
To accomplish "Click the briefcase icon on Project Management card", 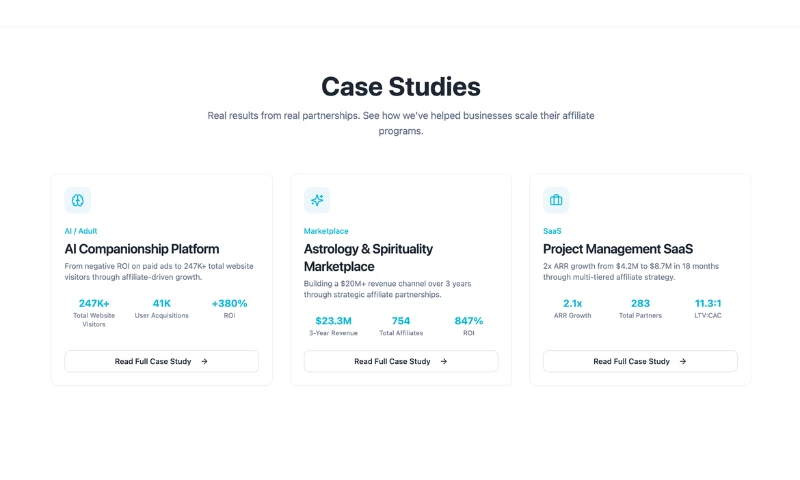I will coord(556,200).
